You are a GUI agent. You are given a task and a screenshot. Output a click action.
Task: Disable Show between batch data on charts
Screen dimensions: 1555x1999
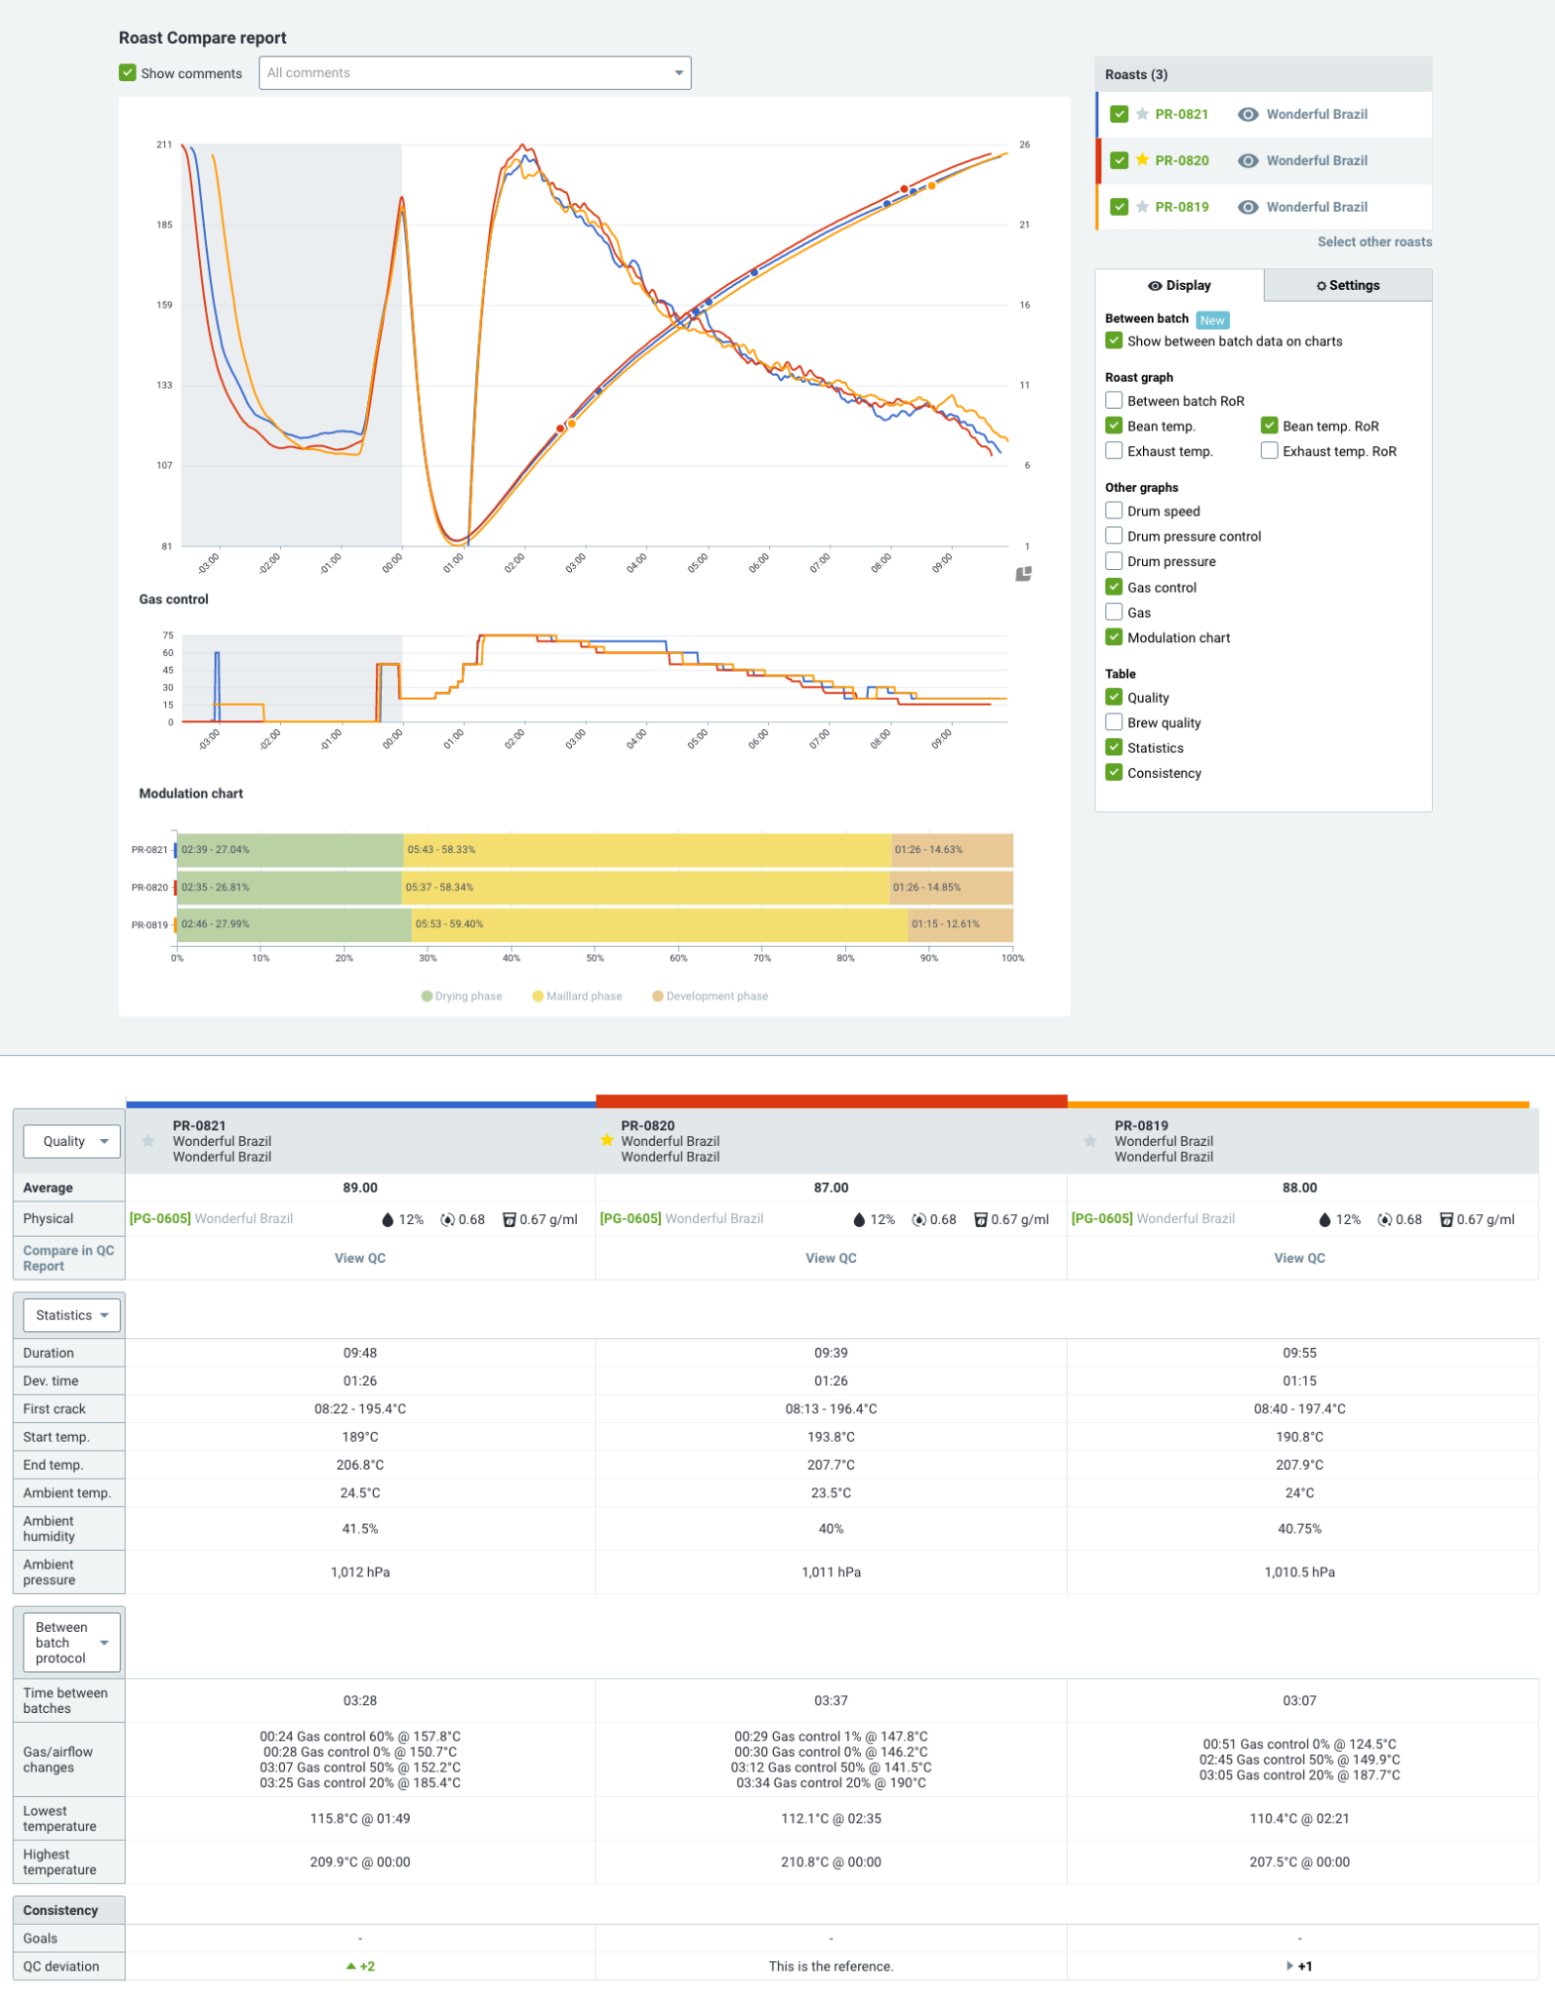pos(1113,341)
